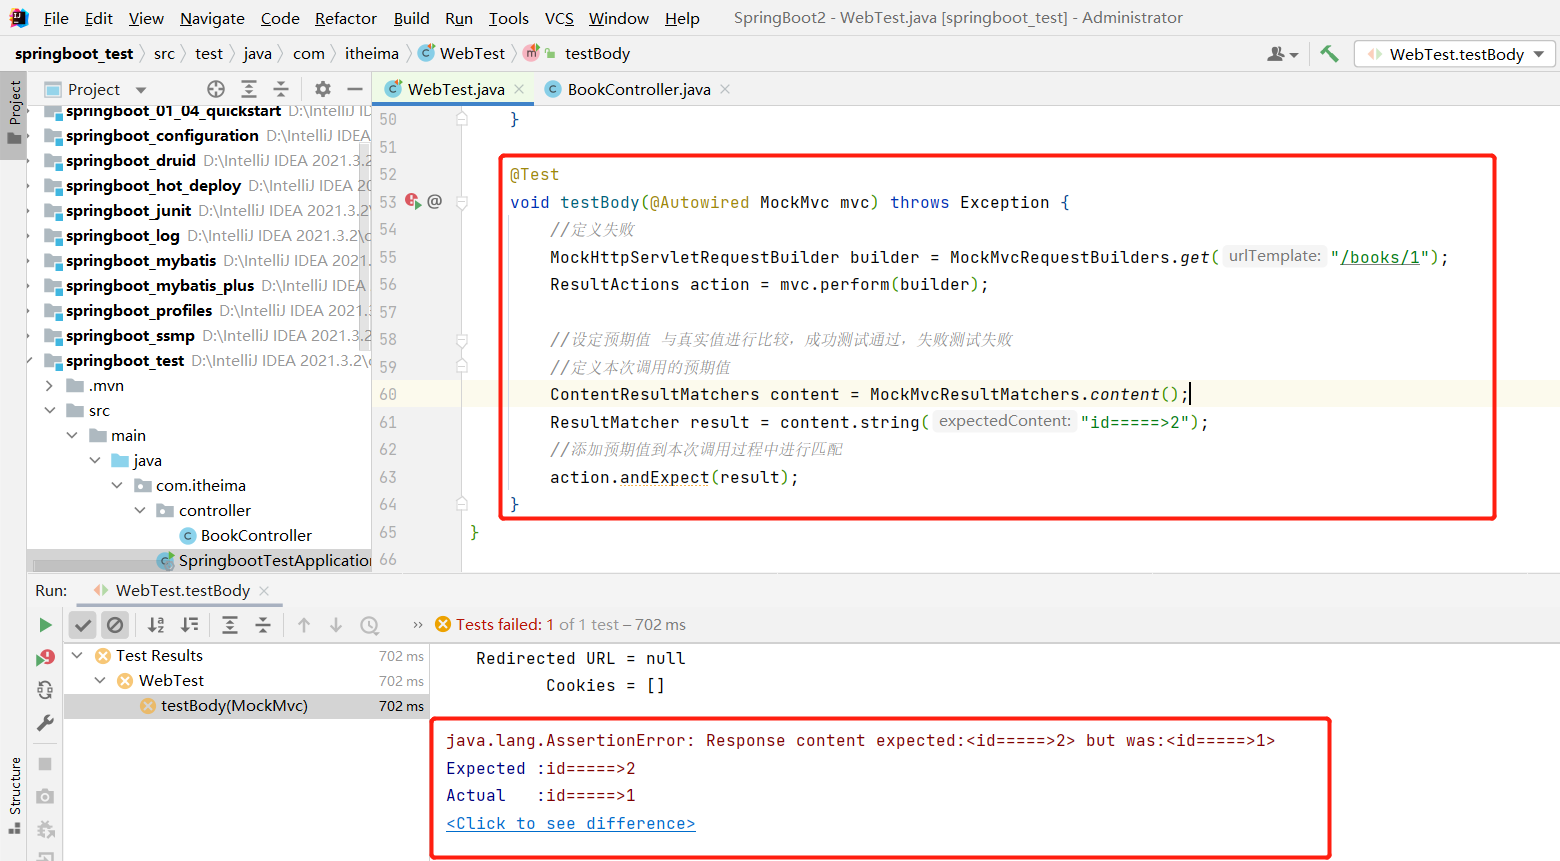The image size is (1560, 861).
Task: Select testBody(MockMvc) test result row
Action: point(246,706)
